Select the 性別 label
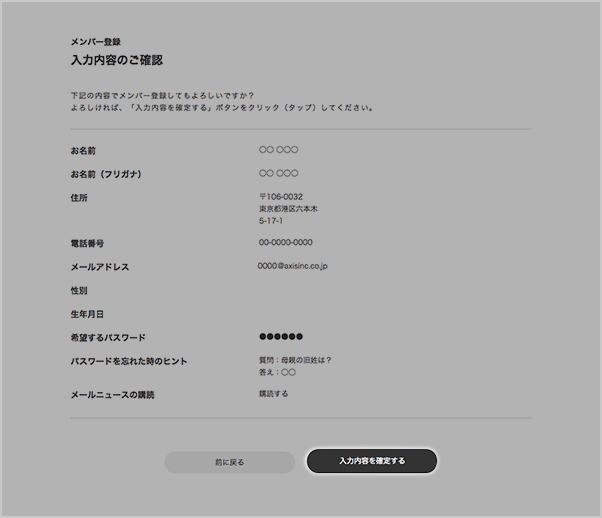This screenshot has width=602, height=518. [x=79, y=290]
